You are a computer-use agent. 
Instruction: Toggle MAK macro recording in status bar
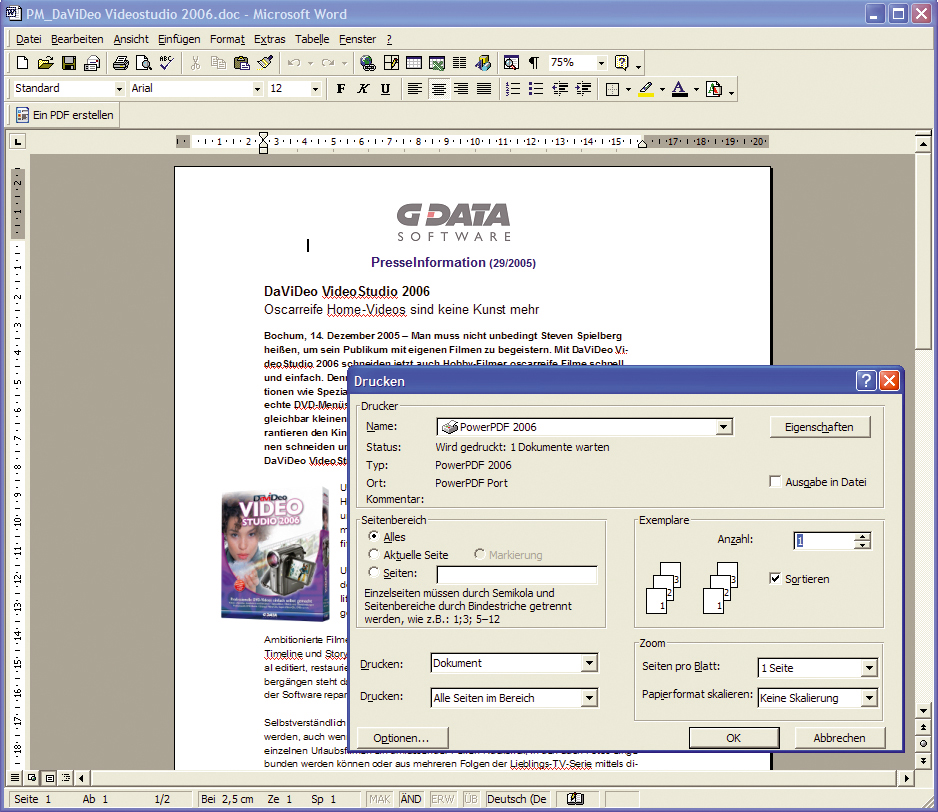(x=379, y=799)
